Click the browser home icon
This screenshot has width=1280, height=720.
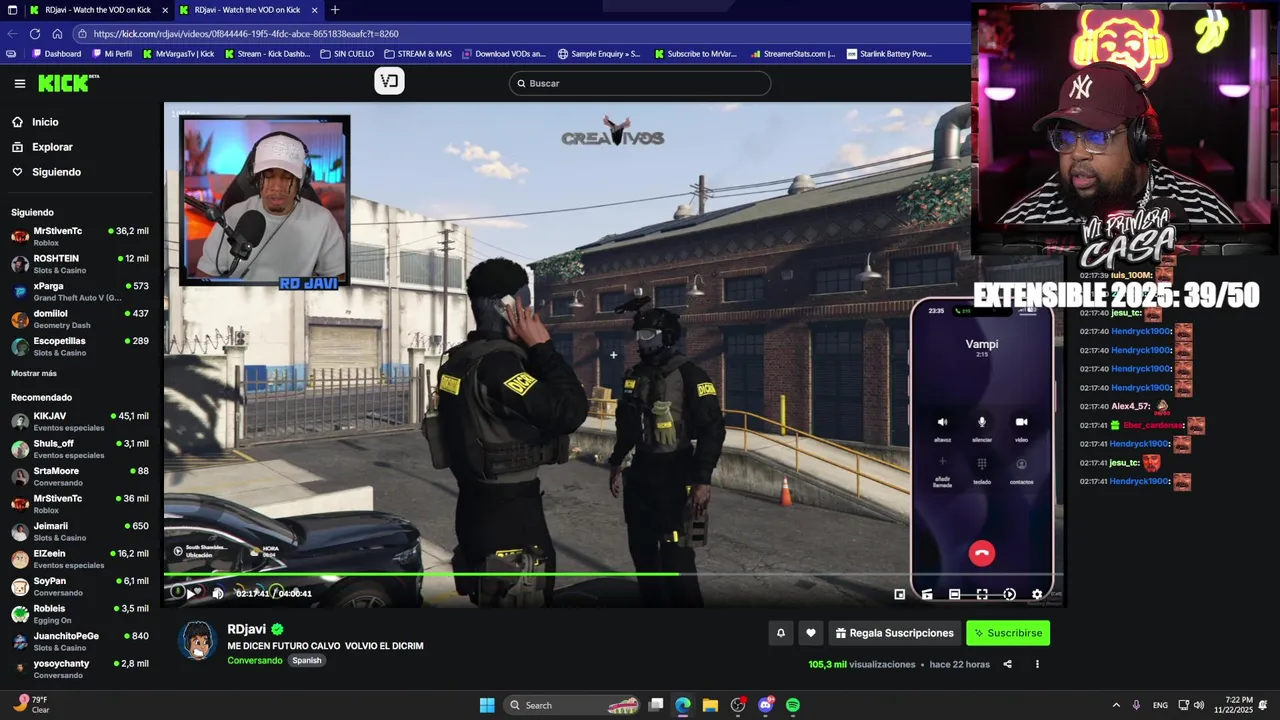(58, 33)
